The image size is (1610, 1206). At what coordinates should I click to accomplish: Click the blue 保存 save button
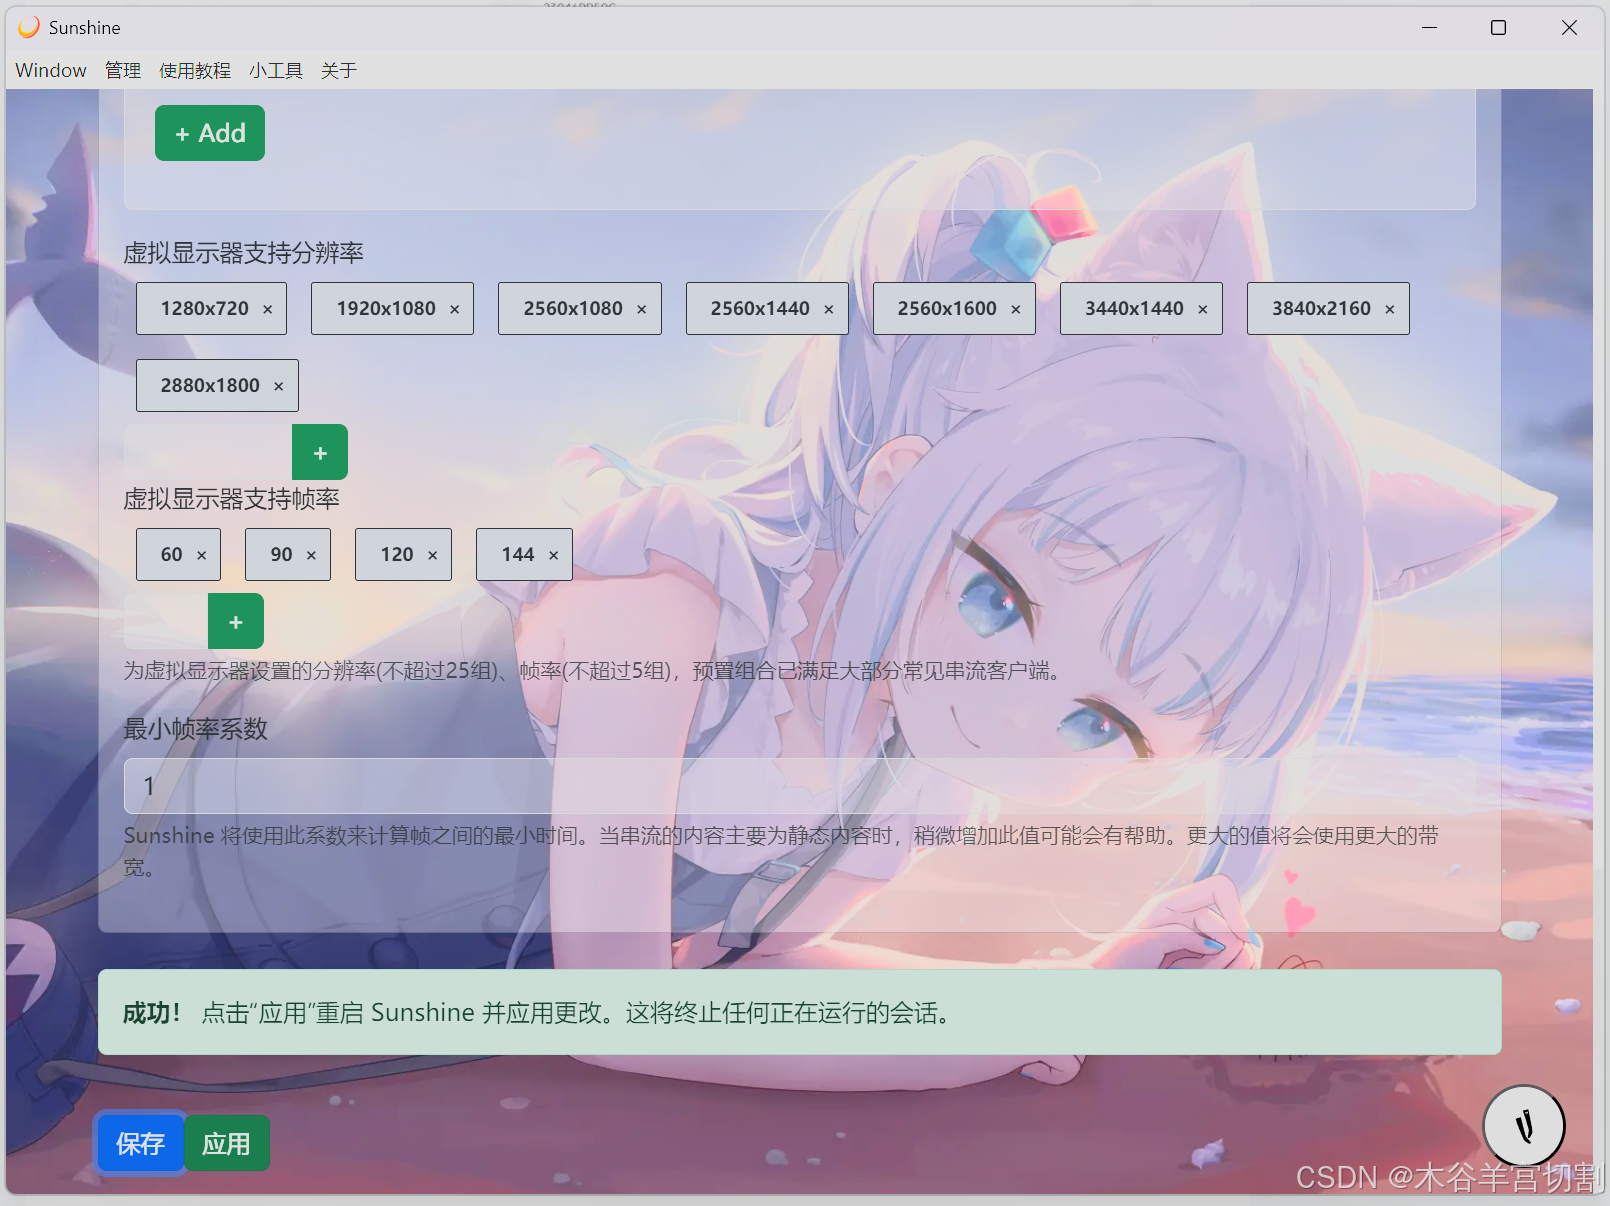click(x=140, y=1143)
